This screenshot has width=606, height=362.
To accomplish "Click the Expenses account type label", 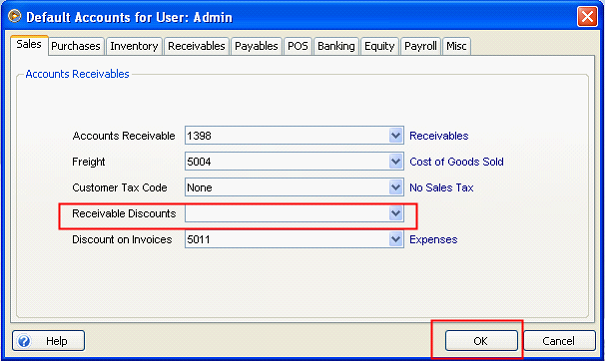I will coord(433,240).
